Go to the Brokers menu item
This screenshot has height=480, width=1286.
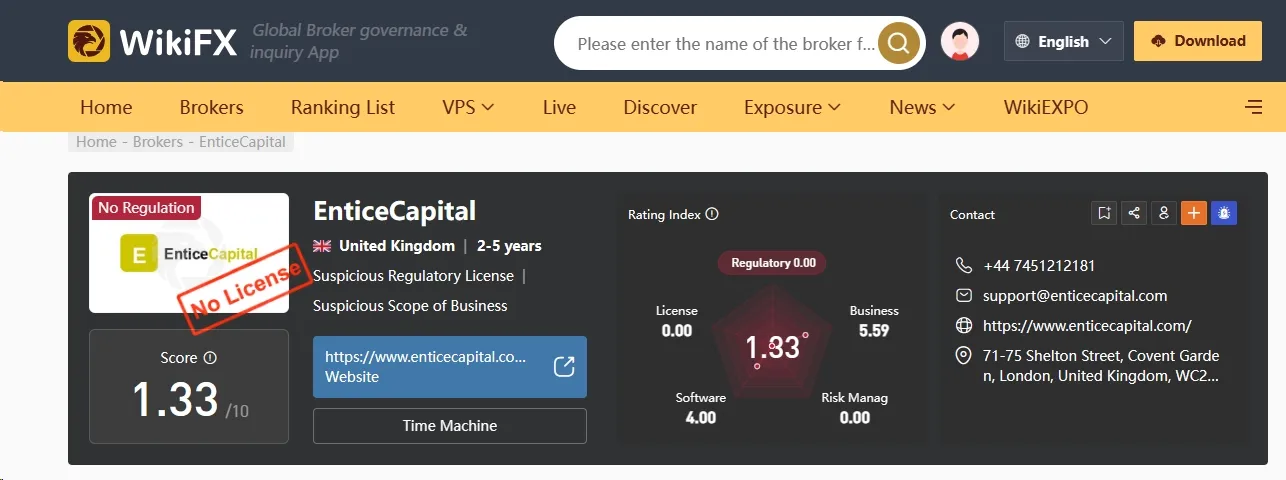(212, 107)
